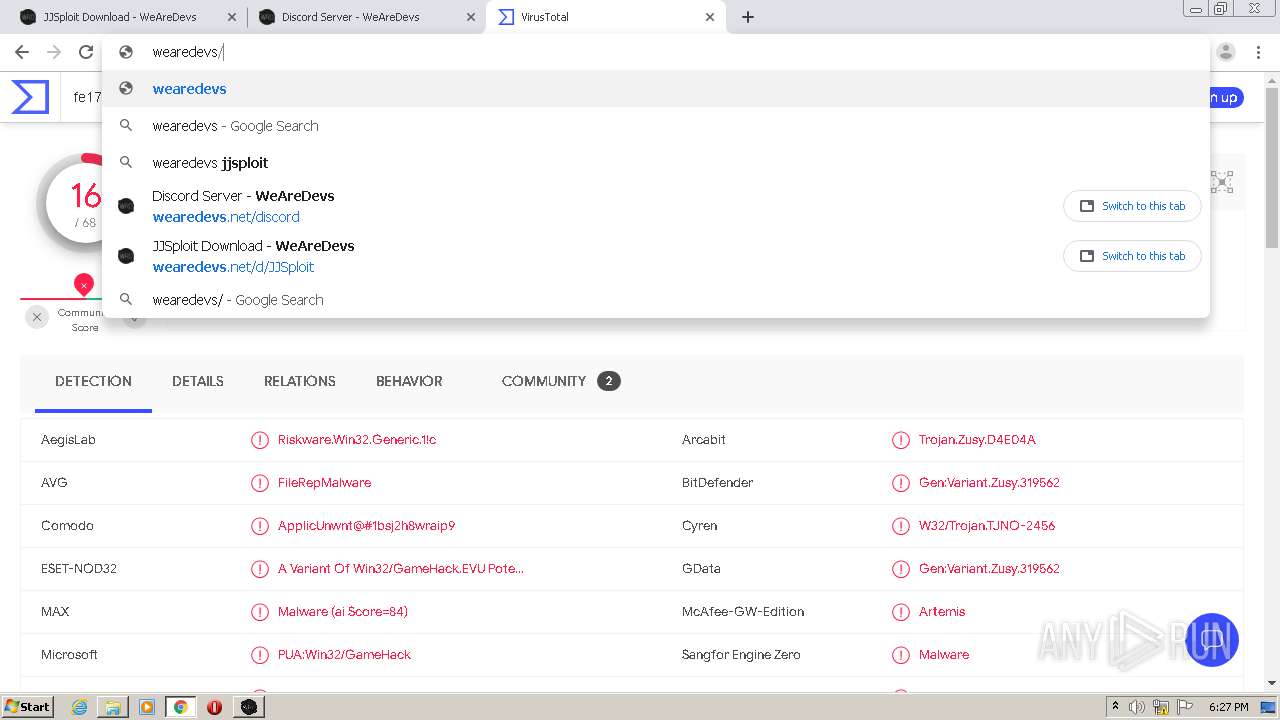1280x720 pixels.
Task: Switch to the Discord Server - WeAreDevs tab
Action: click(365, 17)
